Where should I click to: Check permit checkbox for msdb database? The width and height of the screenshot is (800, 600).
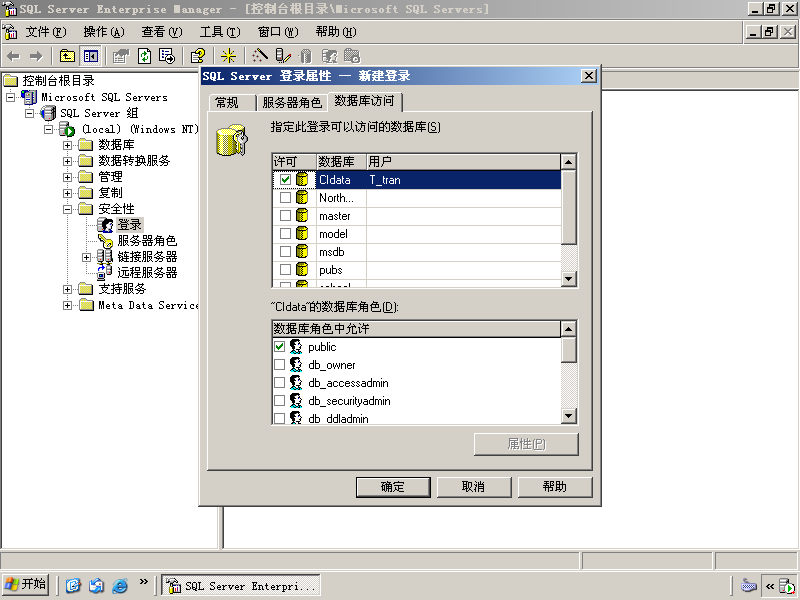(x=285, y=252)
